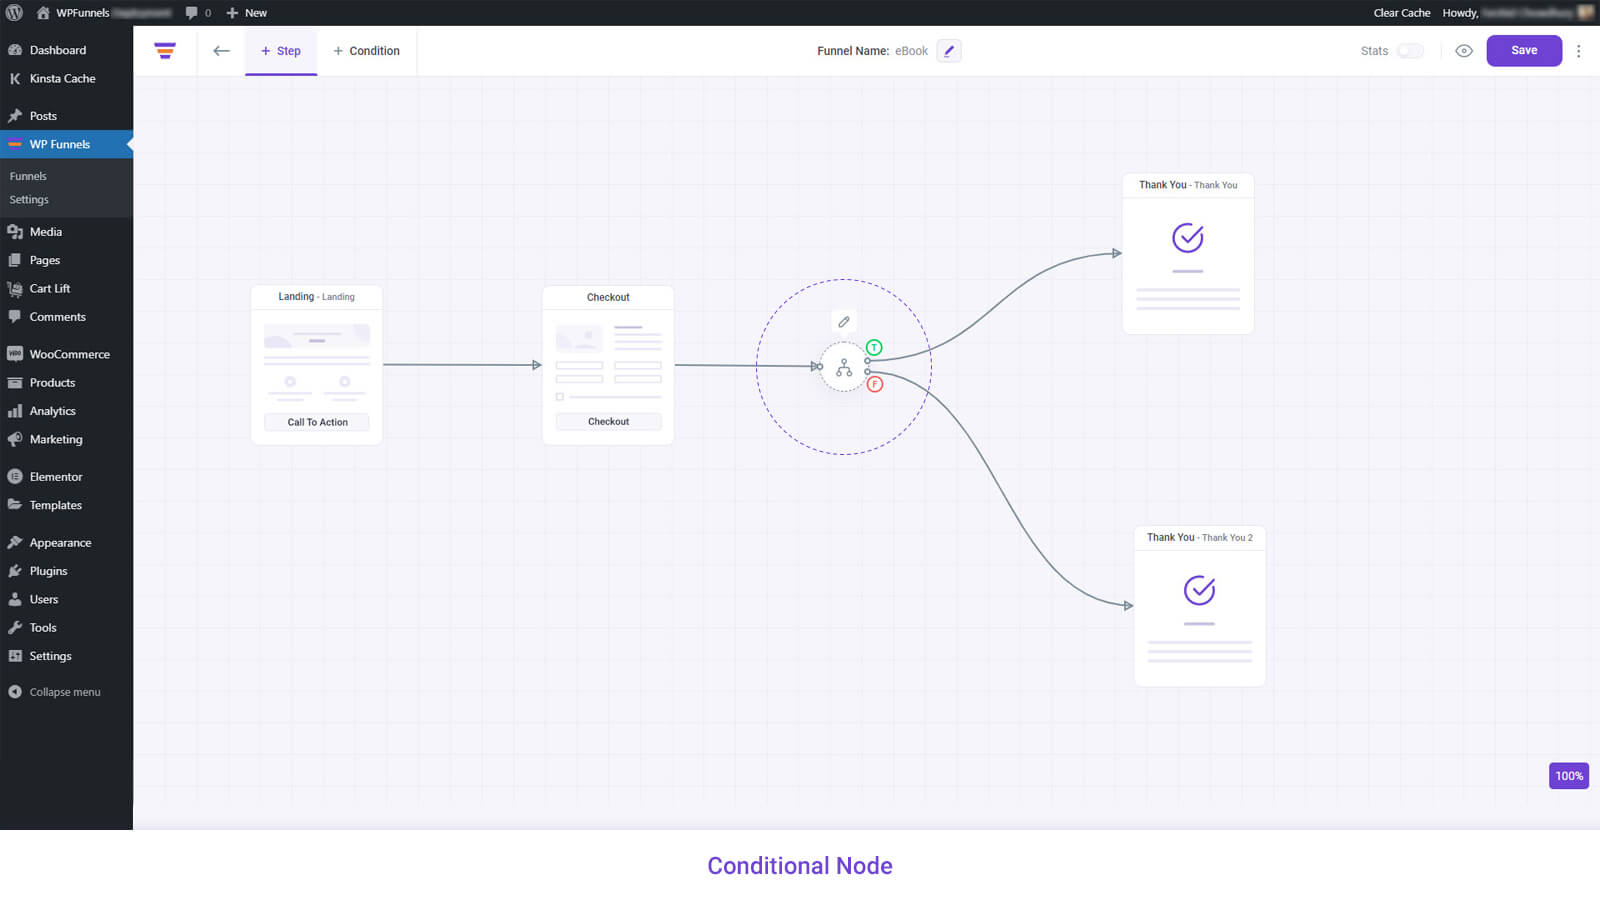Go back using the left arrow
Image resolution: width=1600 pixels, height=900 pixels.
(x=221, y=51)
